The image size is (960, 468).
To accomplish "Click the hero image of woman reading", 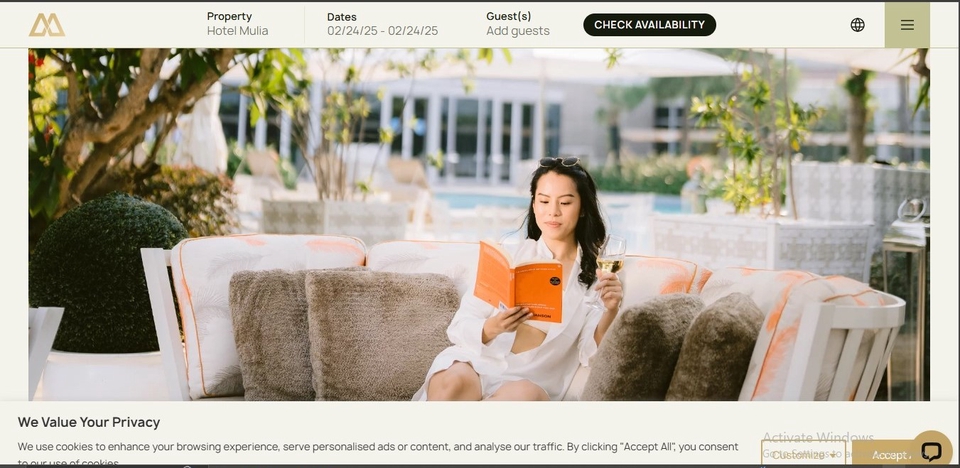I will point(479,224).
